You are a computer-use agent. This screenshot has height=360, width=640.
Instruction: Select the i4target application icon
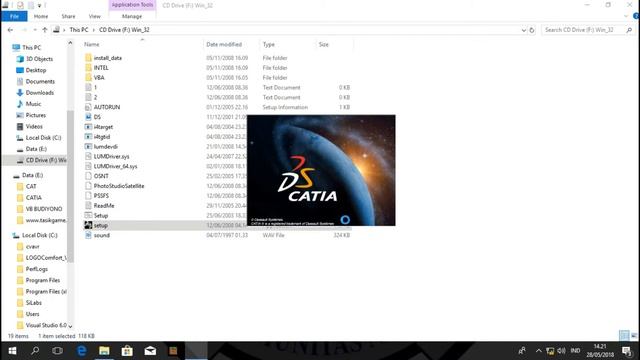point(88,127)
